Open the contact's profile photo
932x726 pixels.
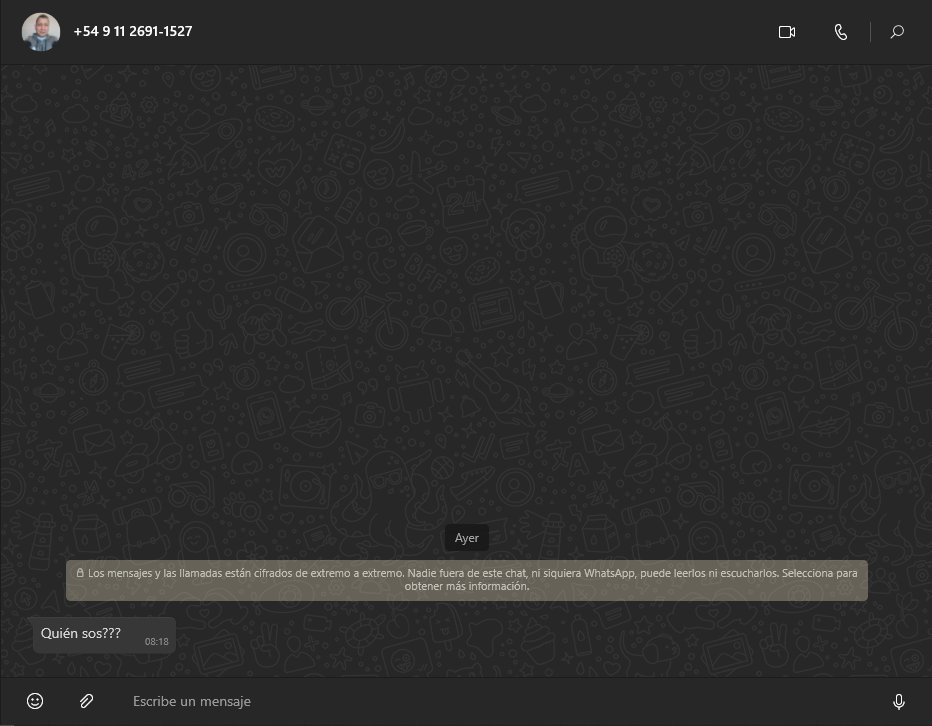[x=40, y=32]
